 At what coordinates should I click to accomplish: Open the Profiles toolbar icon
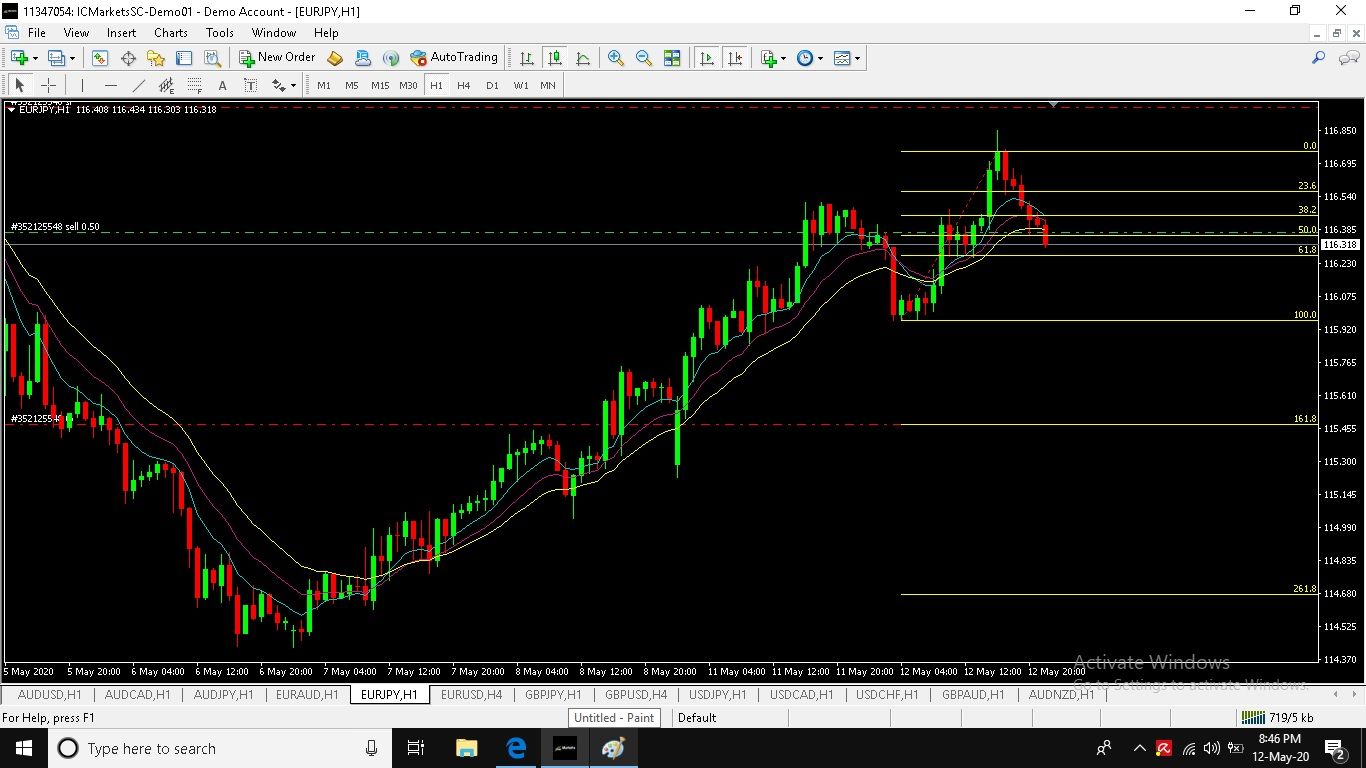57,58
